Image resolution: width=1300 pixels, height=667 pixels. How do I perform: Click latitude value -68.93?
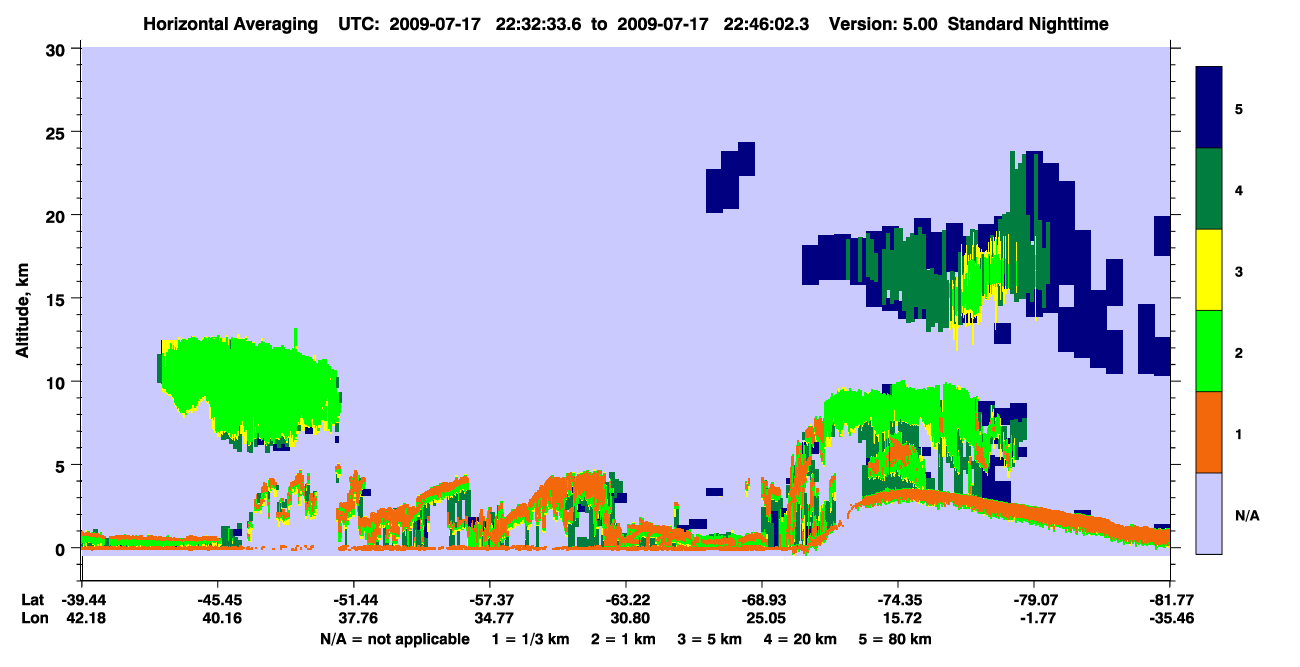(762, 600)
